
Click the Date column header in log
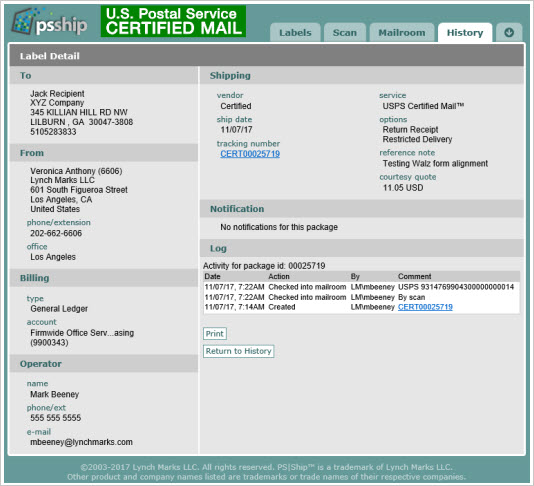(x=213, y=277)
